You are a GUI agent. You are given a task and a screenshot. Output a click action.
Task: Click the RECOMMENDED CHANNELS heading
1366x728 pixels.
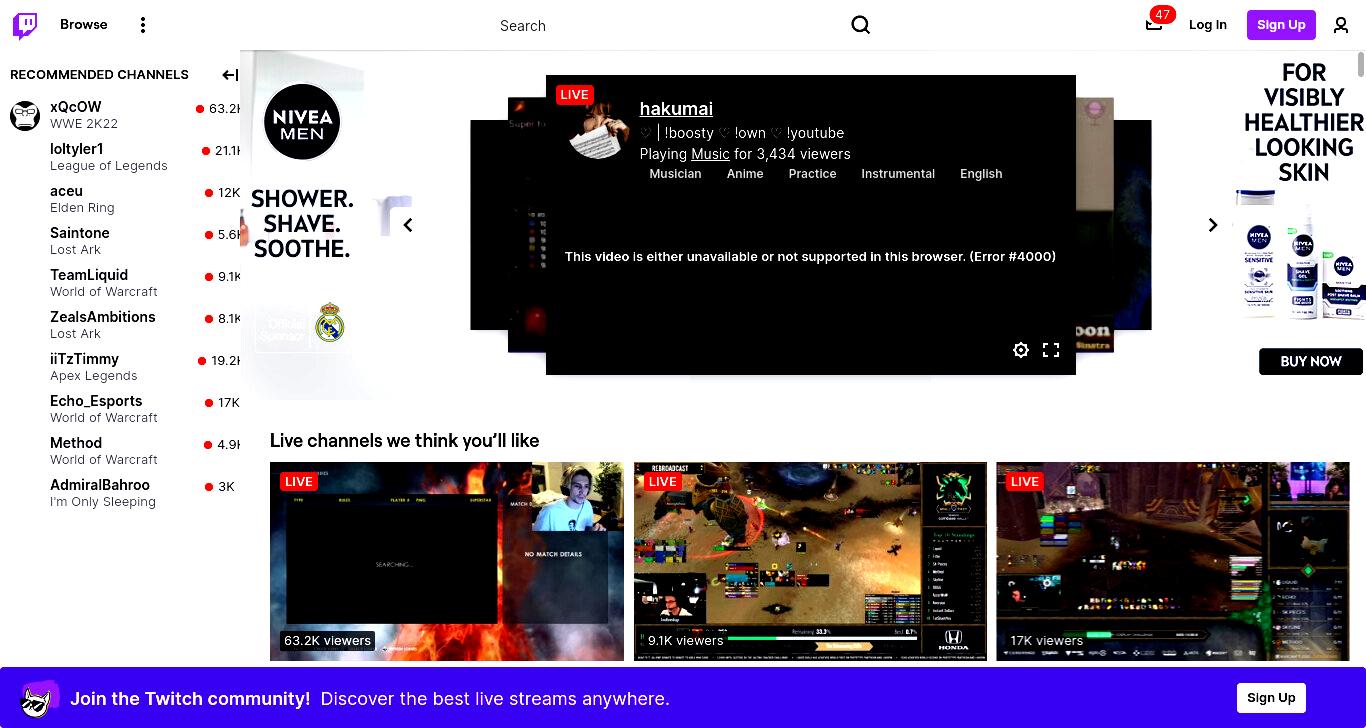click(99, 75)
